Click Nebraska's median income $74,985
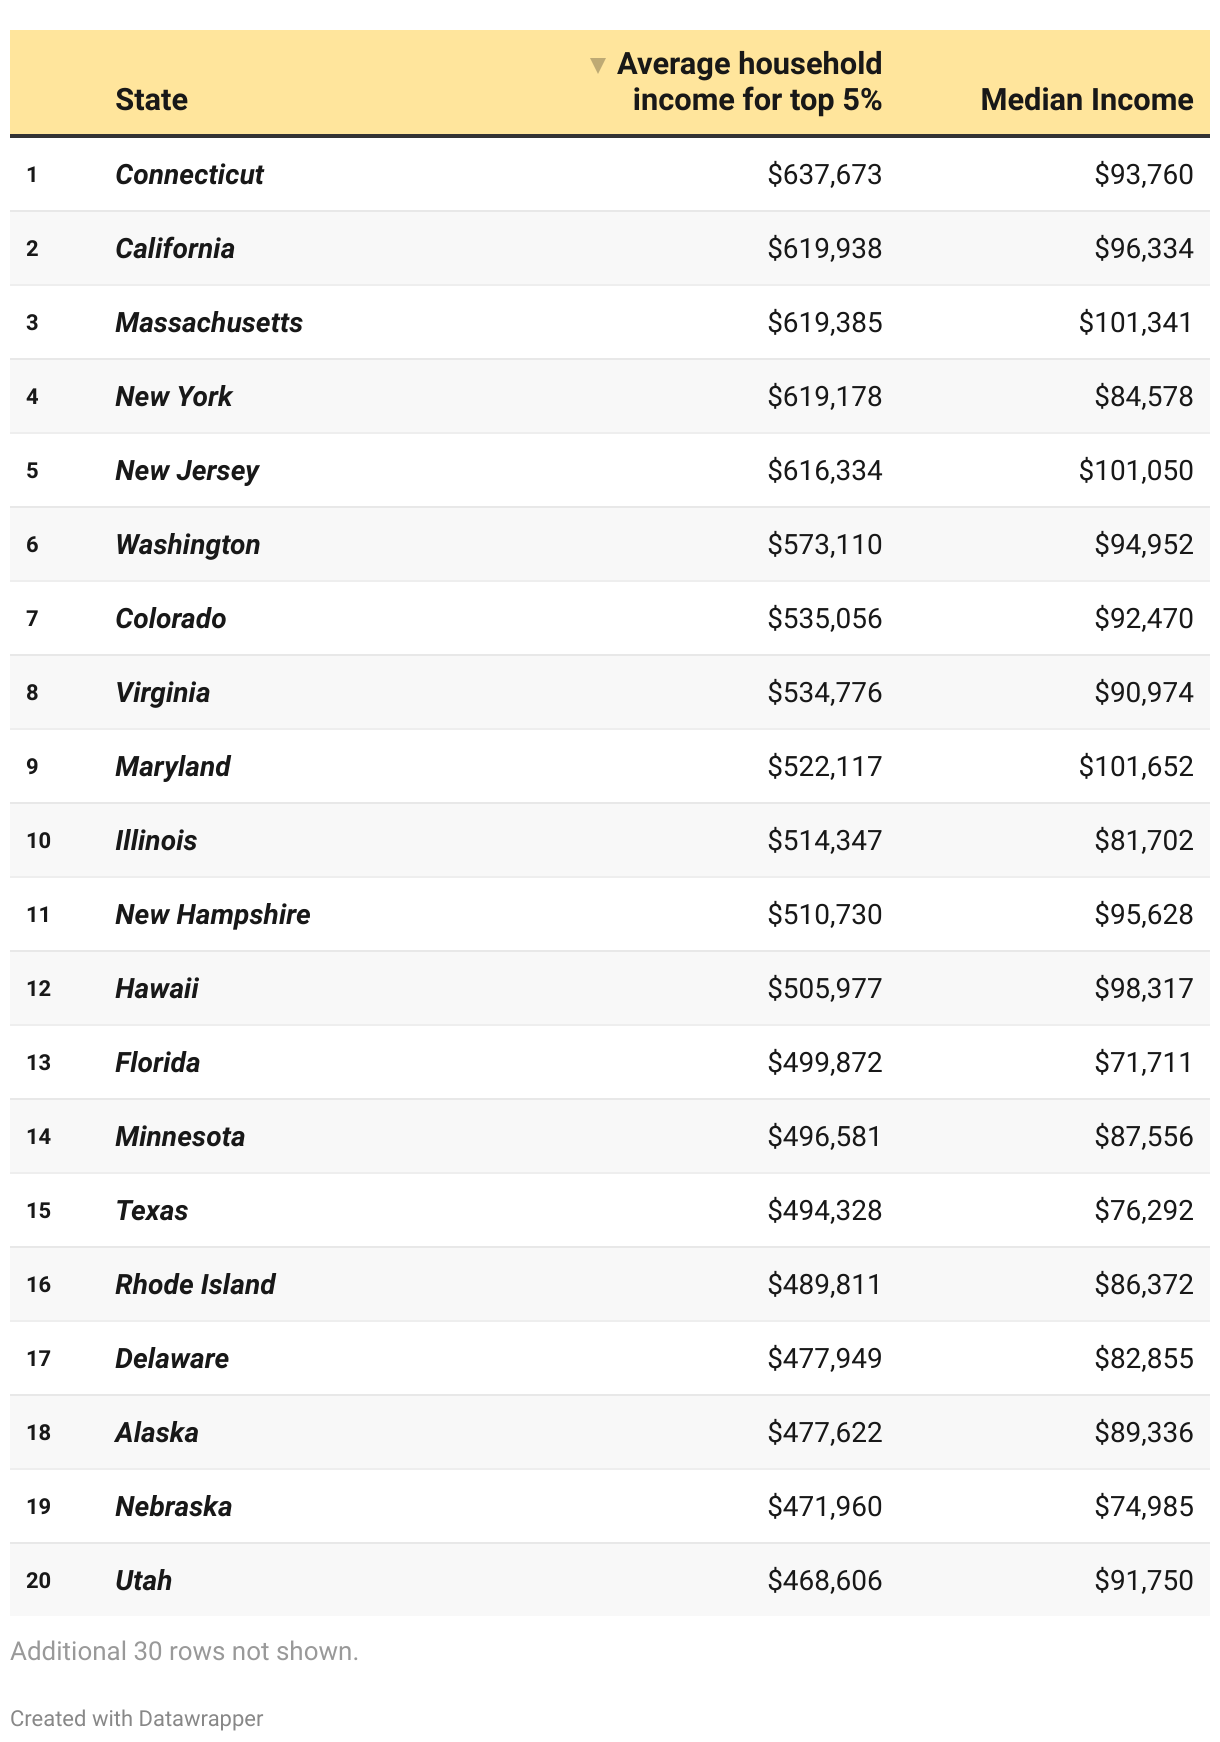 (1144, 1507)
